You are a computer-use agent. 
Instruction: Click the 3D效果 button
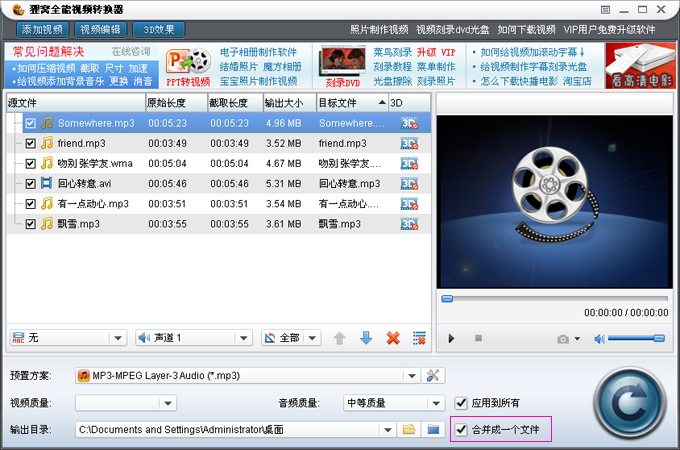159,29
